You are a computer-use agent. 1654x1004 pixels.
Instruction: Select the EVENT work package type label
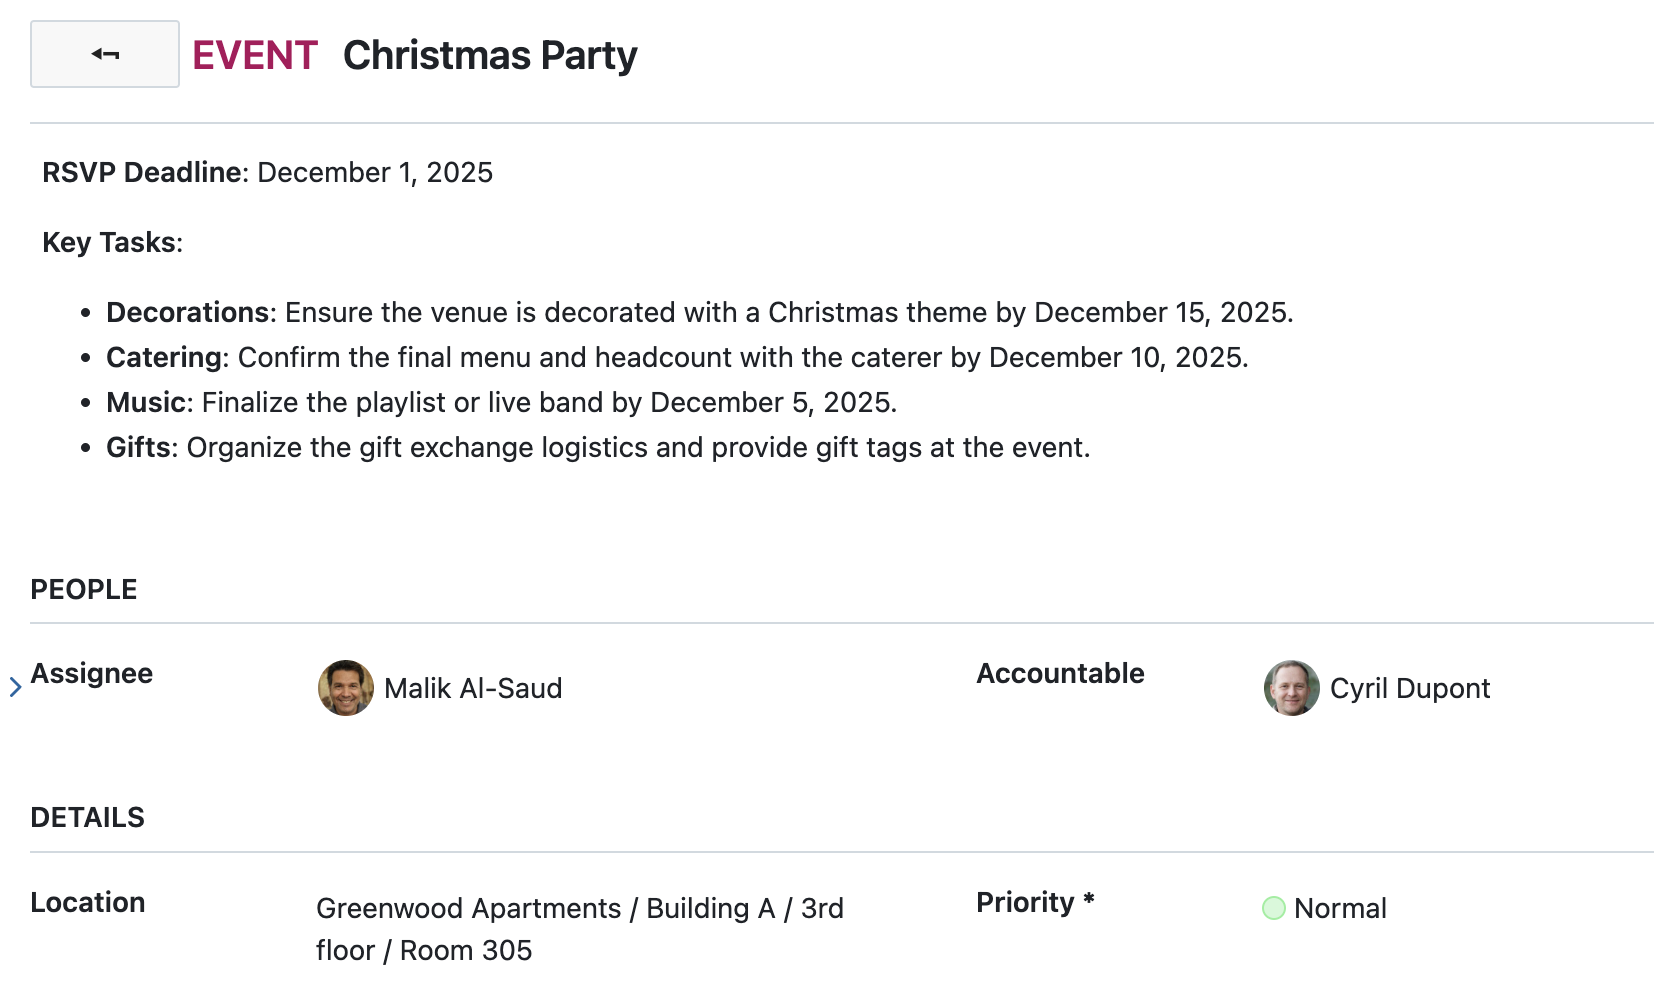click(253, 55)
